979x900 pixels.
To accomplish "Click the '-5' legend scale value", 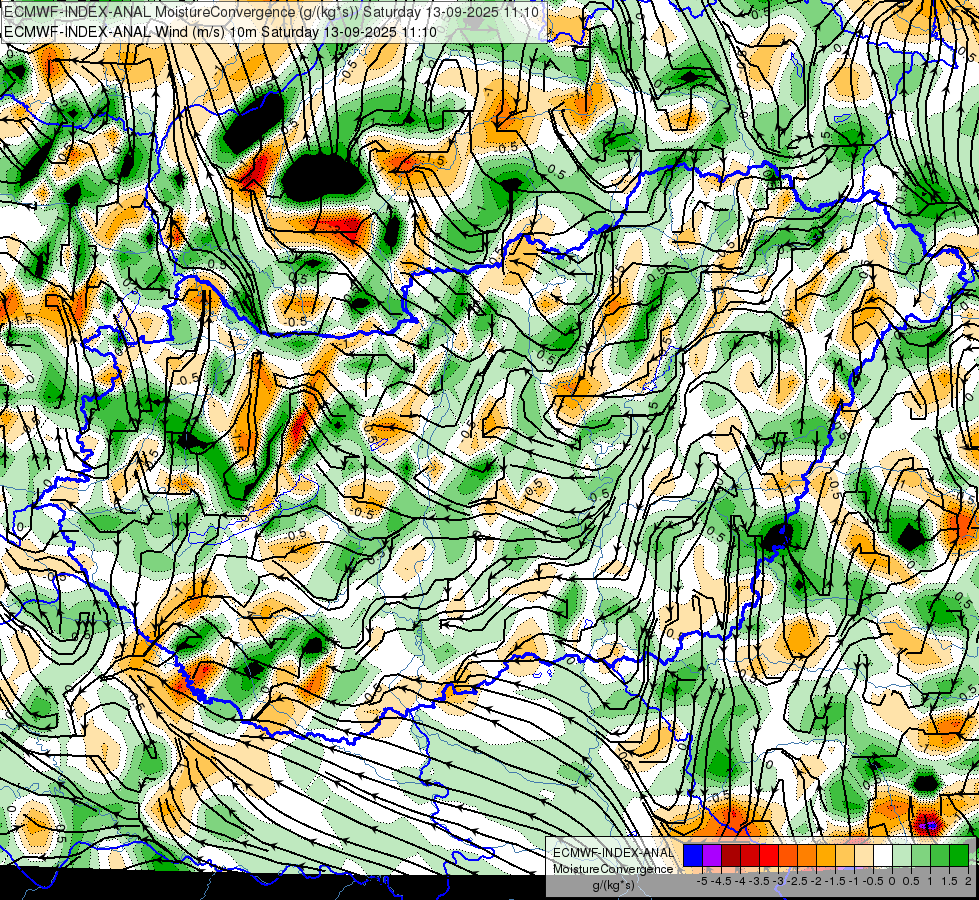I will pyautogui.click(x=702, y=881).
